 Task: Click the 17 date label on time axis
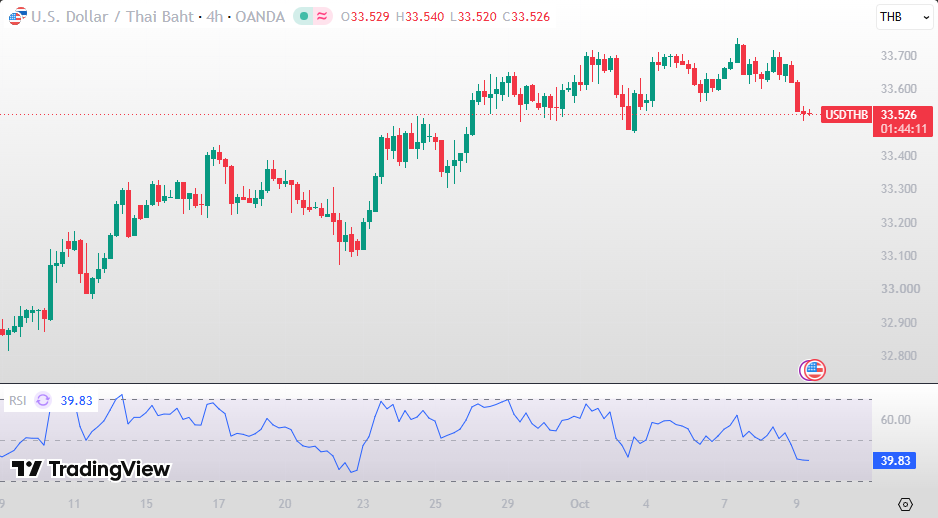(218, 504)
